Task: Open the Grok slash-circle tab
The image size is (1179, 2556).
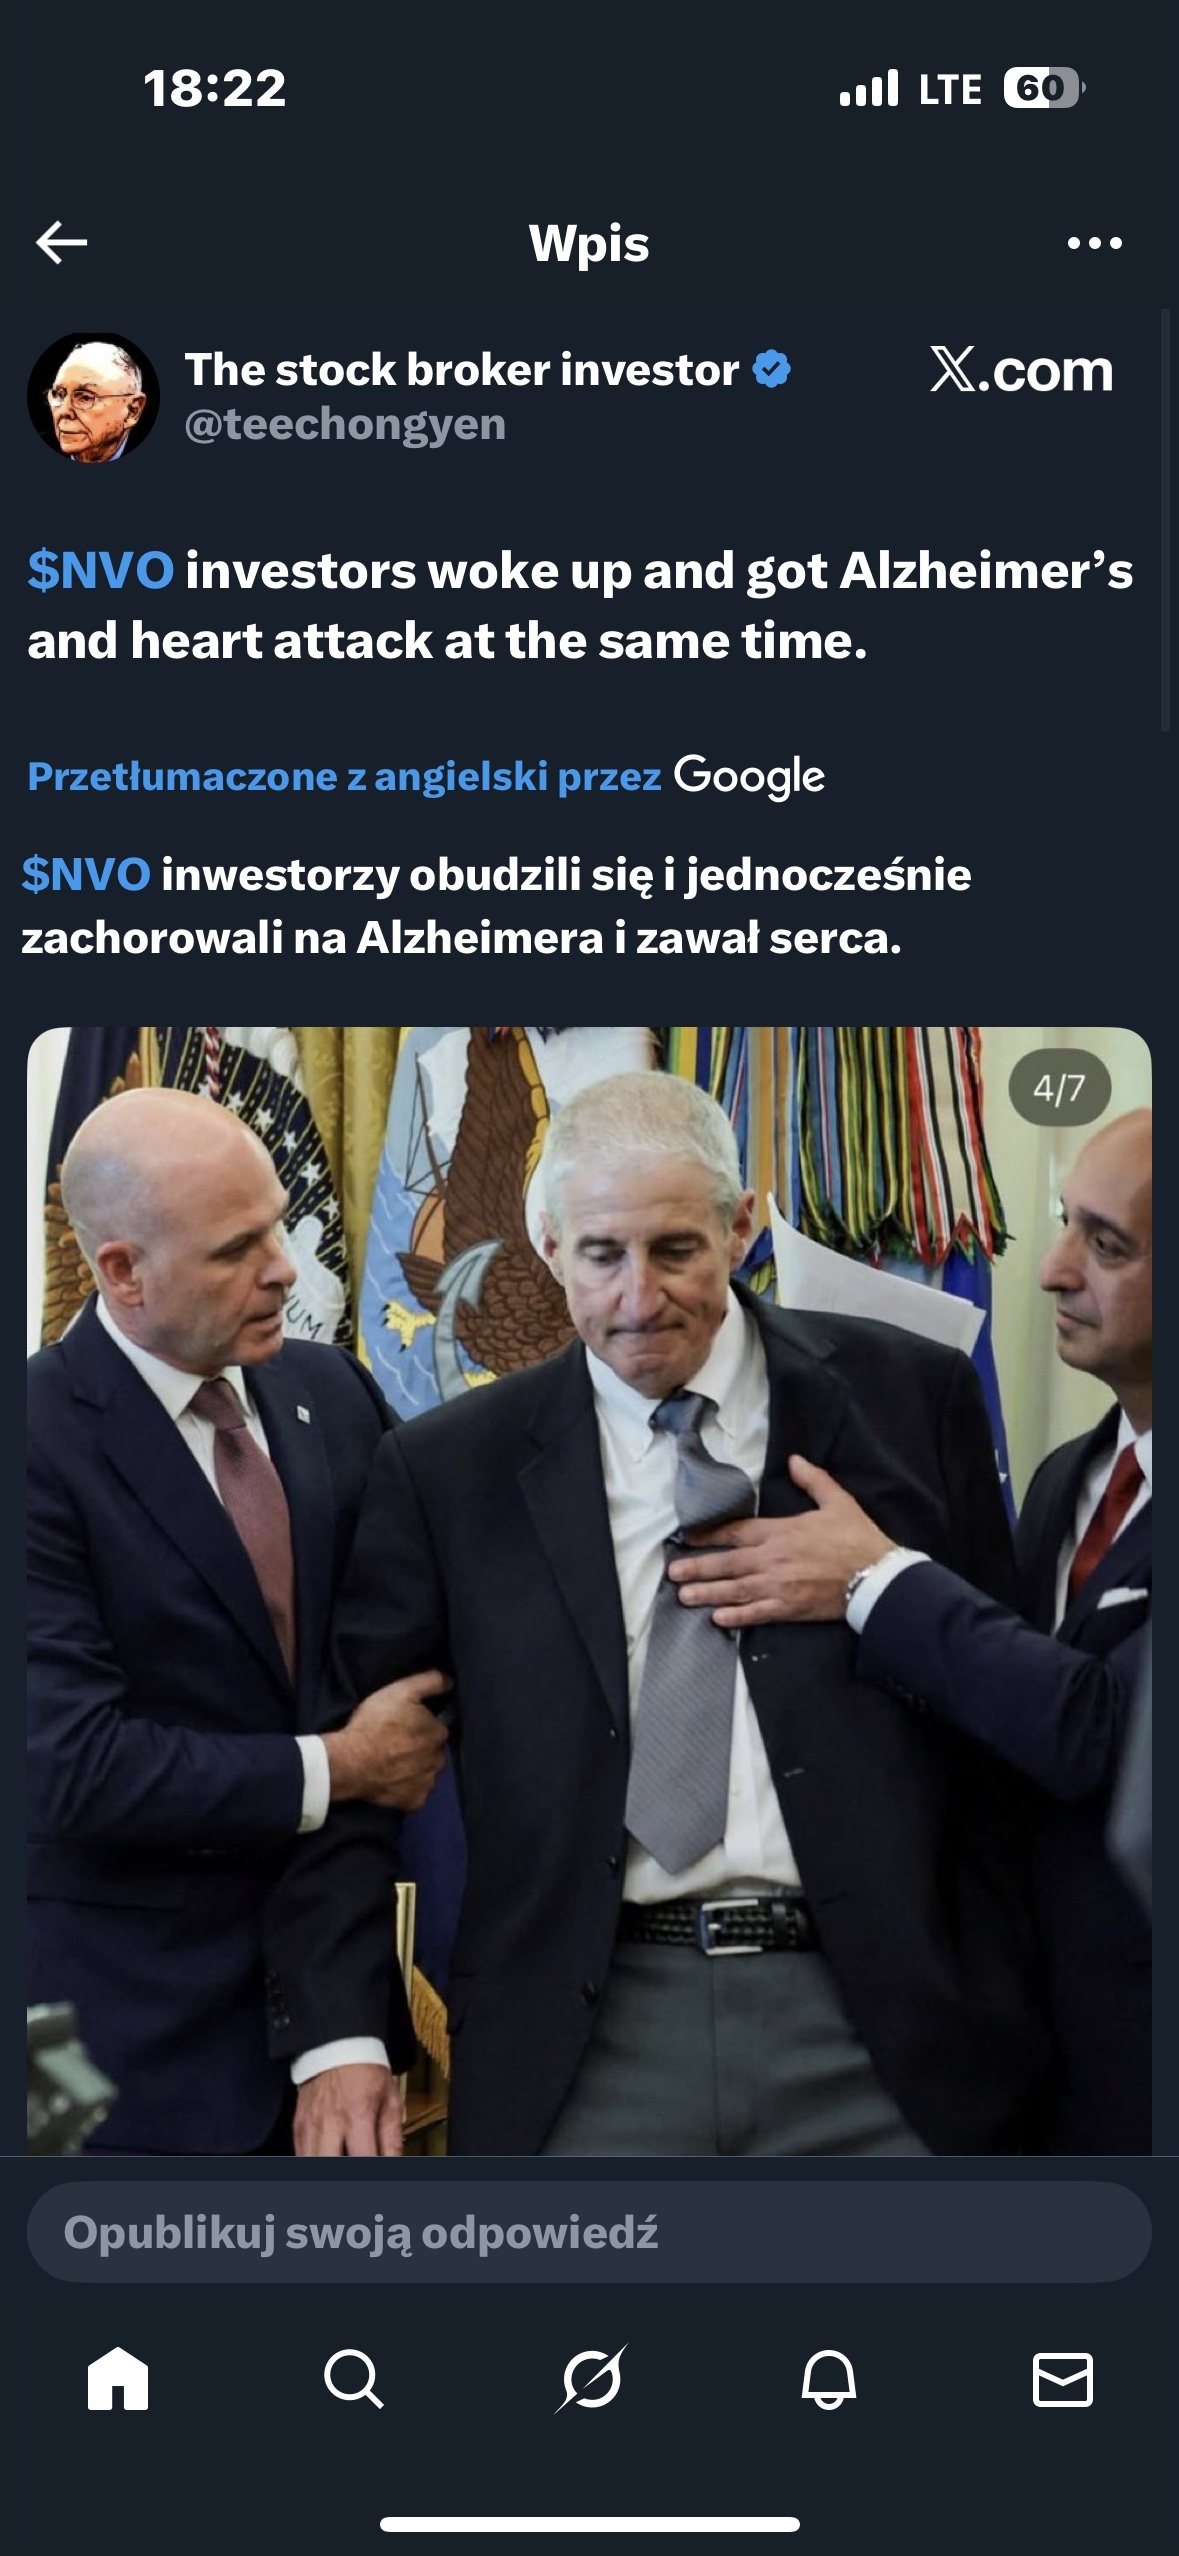Action: coord(591,2378)
